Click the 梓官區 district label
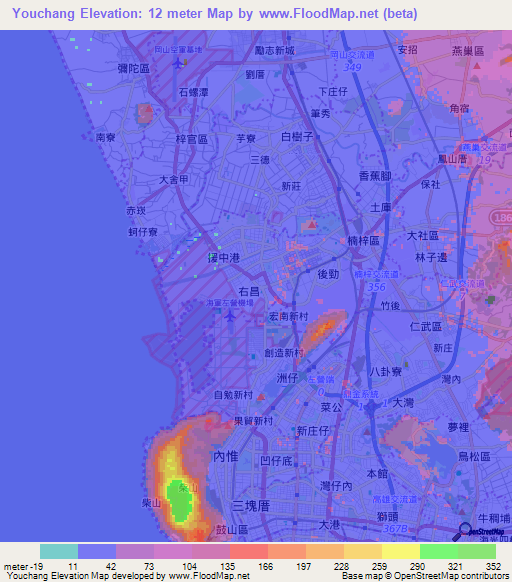Screen dimensions: 512x582 point(192,139)
